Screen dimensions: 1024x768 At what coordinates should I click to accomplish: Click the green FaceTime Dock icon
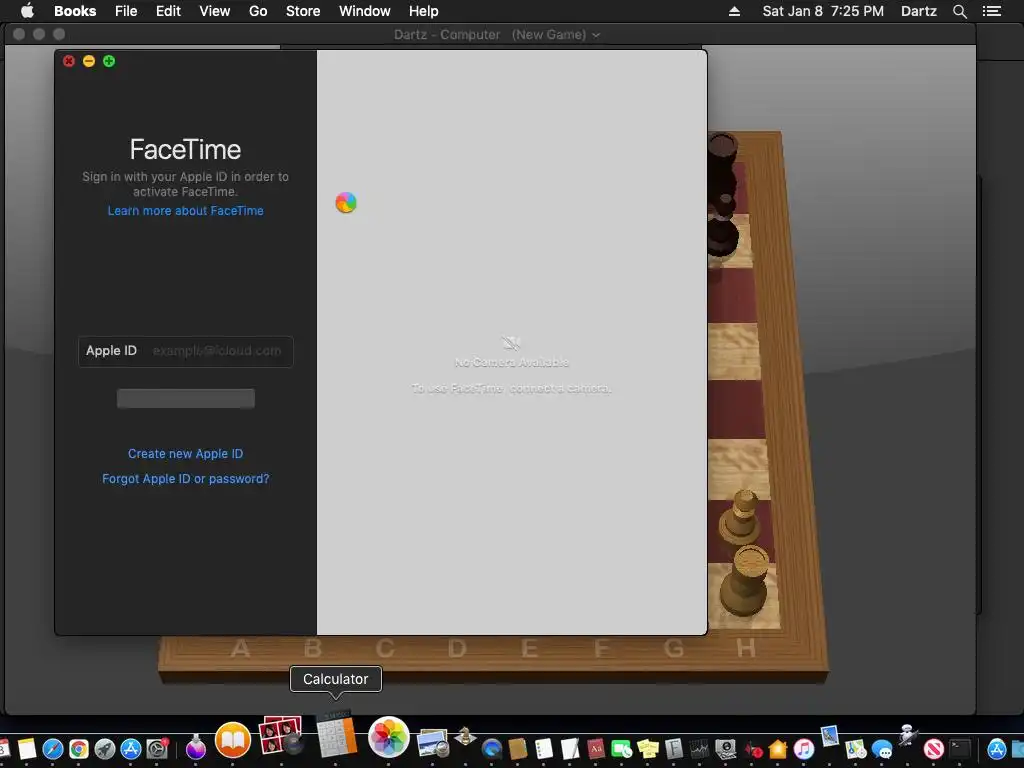click(x=622, y=748)
